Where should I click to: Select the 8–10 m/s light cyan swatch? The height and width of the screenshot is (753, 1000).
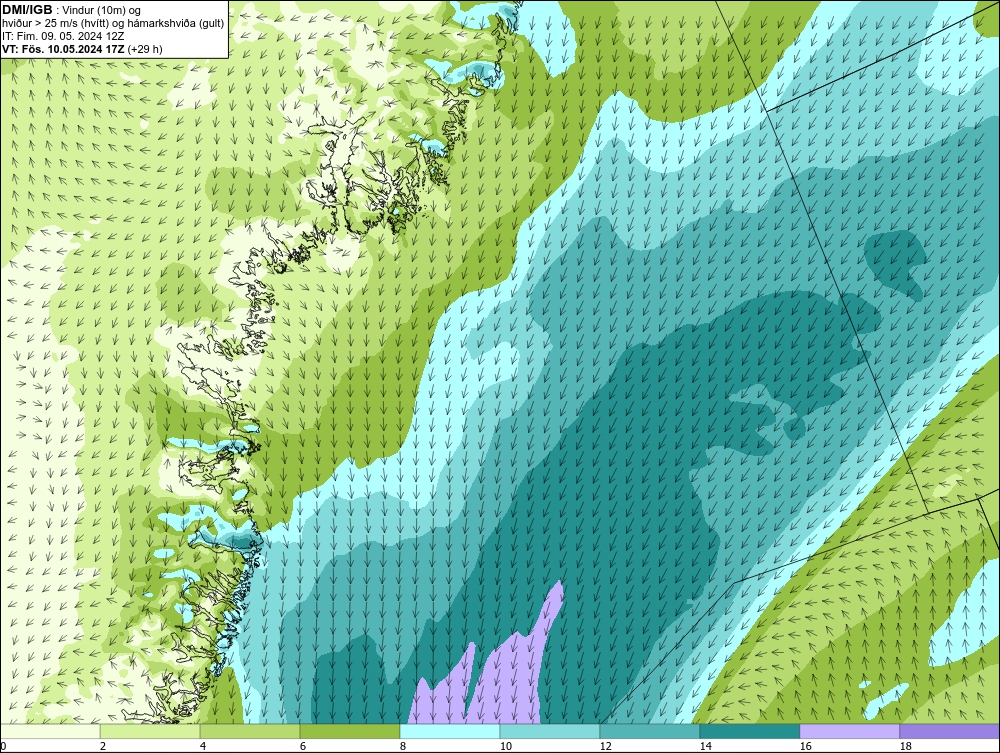pos(450,731)
